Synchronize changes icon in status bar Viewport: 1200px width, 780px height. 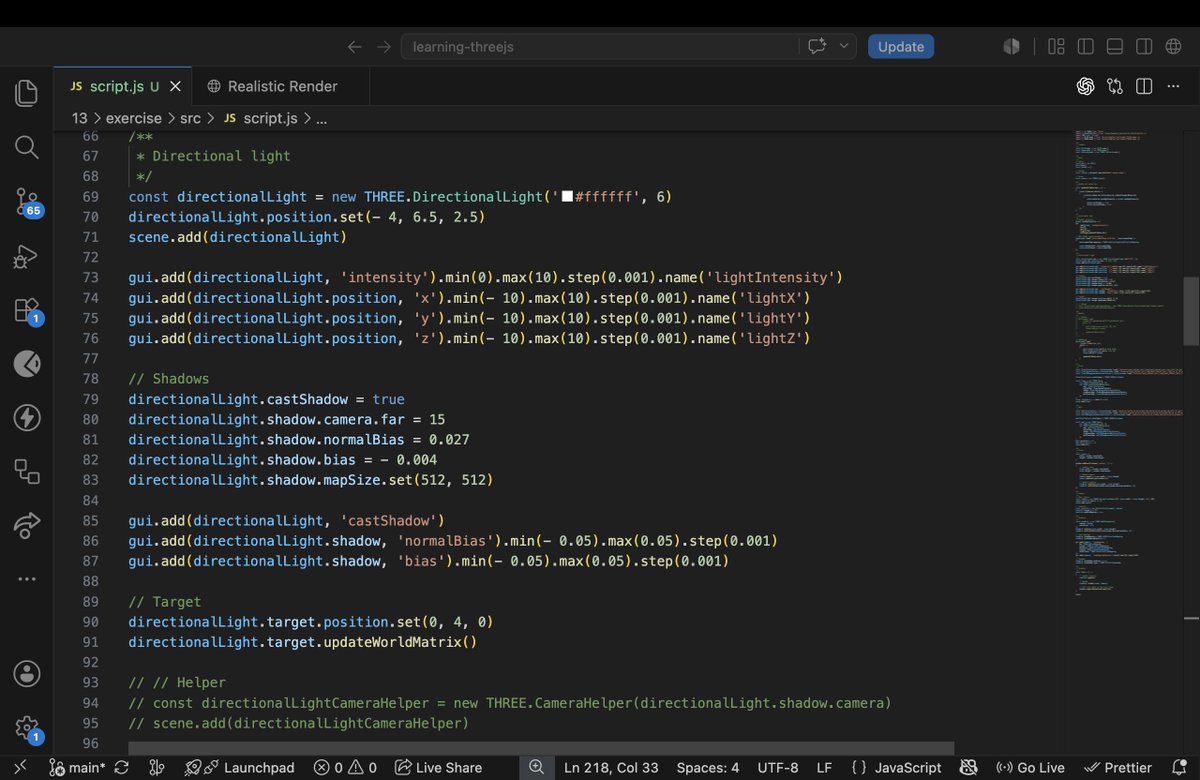pos(122,768)
